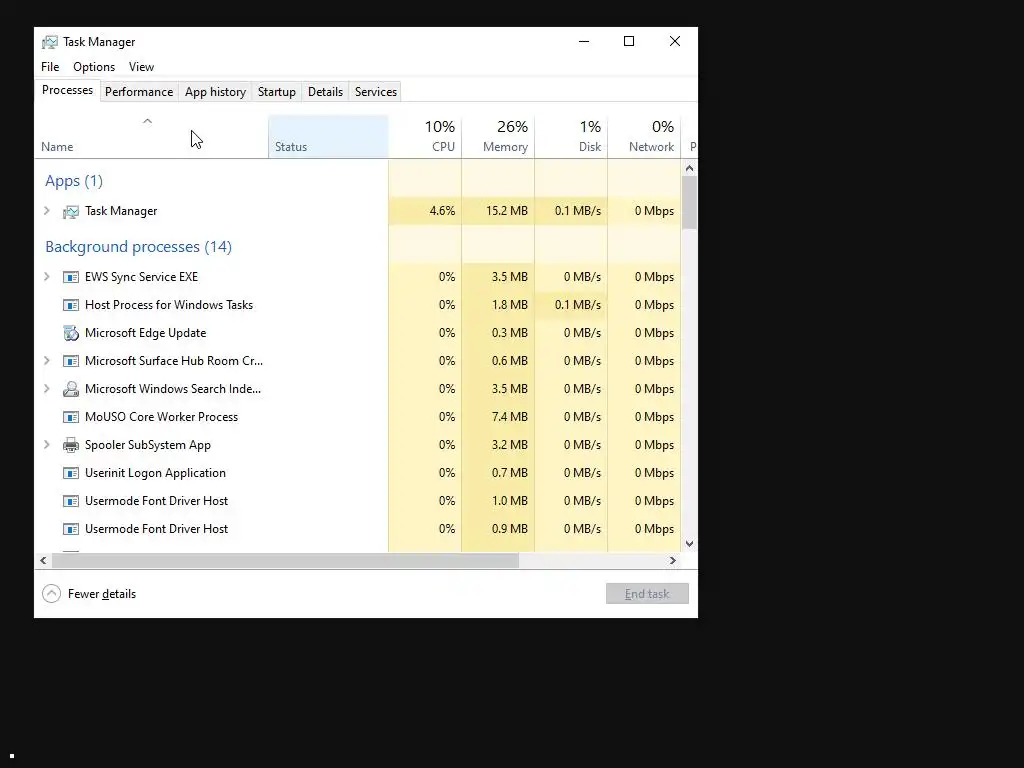Switch to the Details tab
Screen dimensions: 1024x768
click(x=325, y=92)
